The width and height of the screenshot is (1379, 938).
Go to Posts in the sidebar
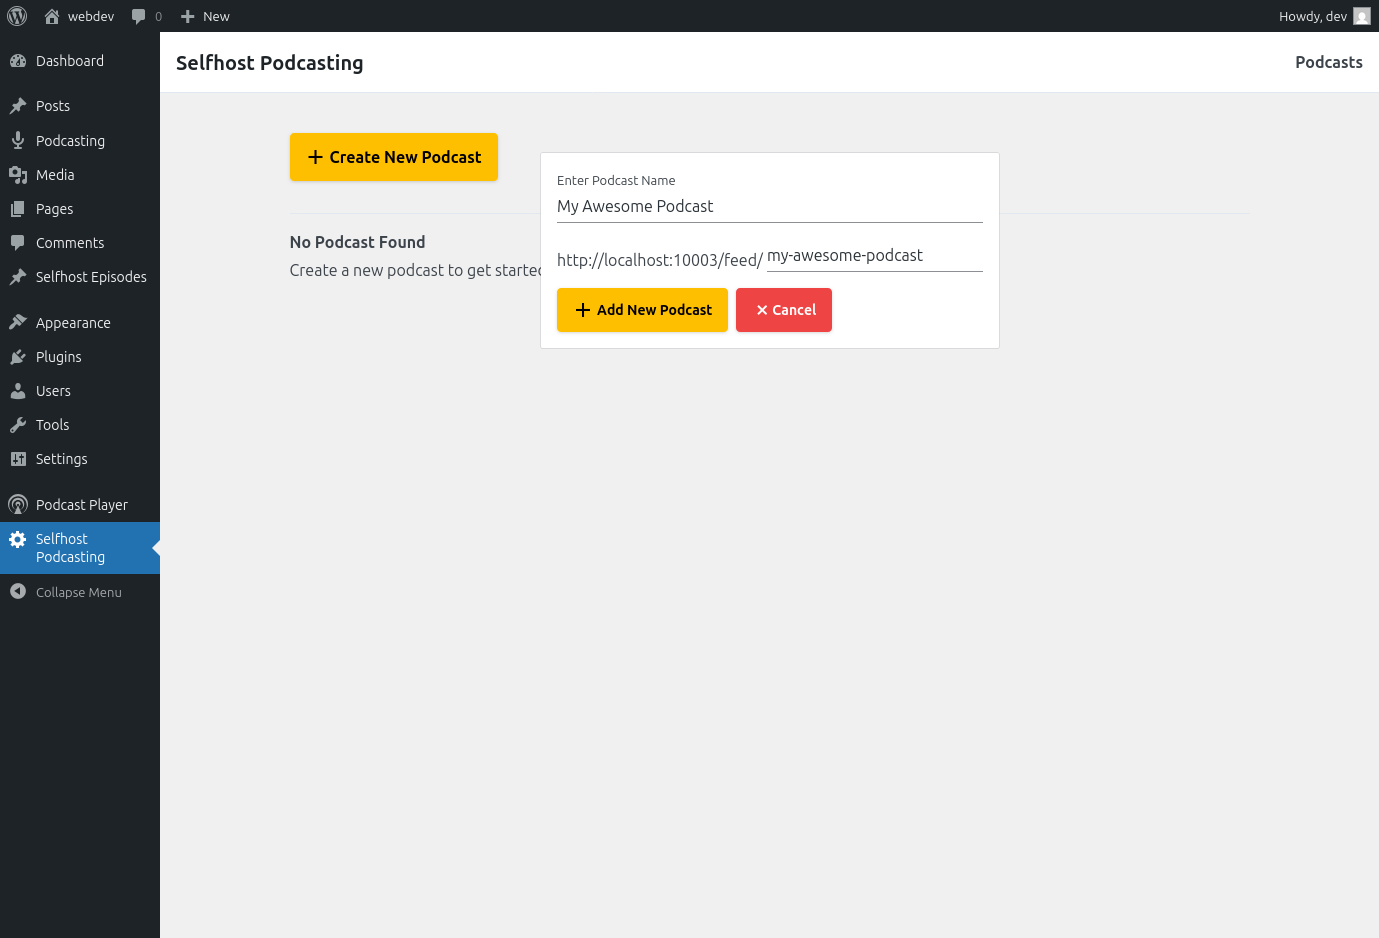point(53,106)
